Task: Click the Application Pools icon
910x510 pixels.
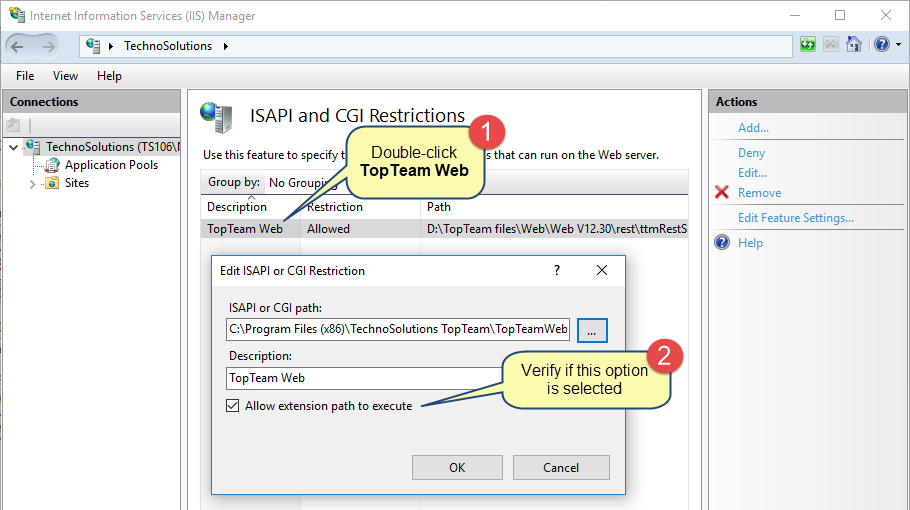Action: [52, 165]
